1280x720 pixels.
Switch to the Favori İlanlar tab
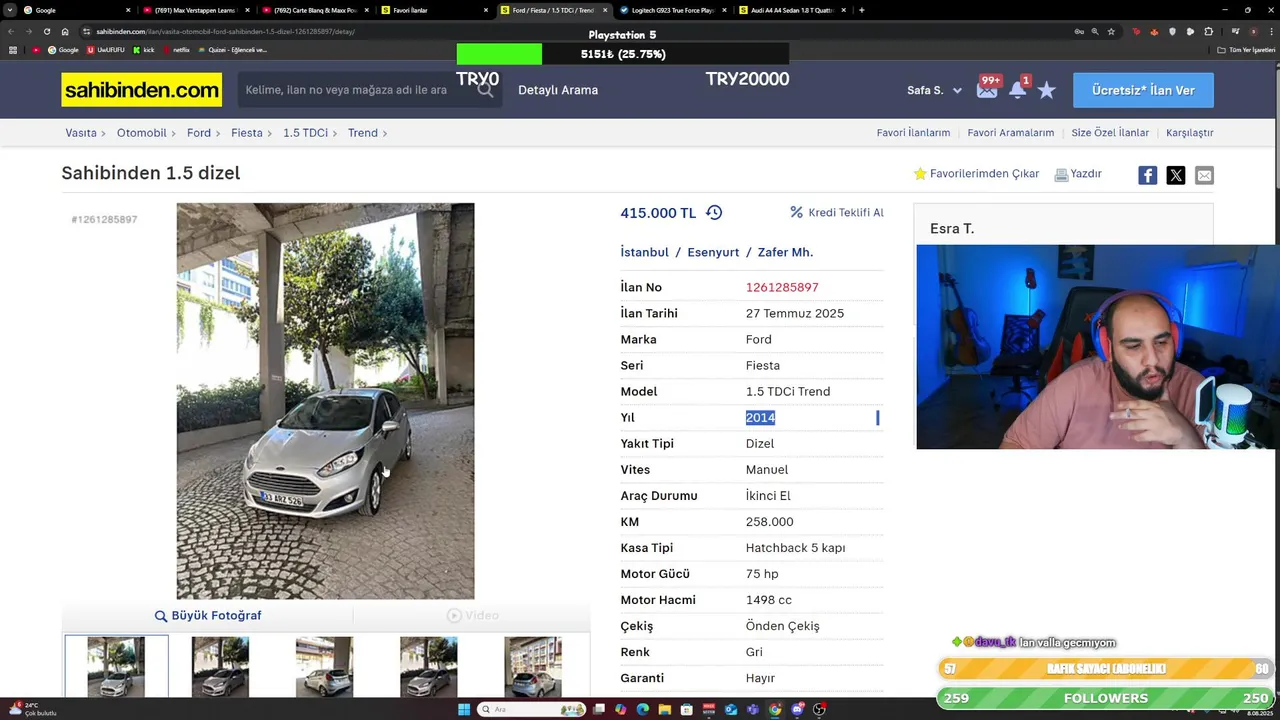pos(434,10)
